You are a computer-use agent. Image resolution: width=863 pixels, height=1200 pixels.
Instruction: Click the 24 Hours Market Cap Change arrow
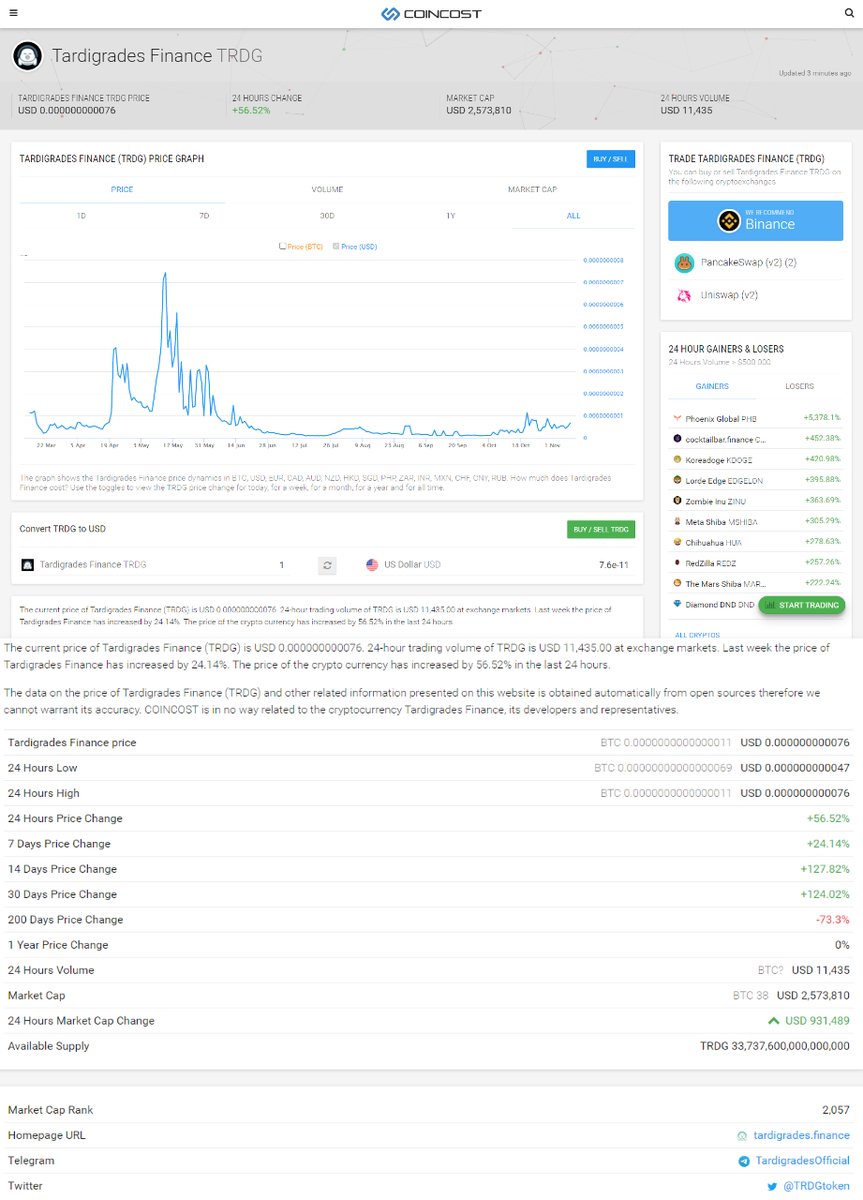[x=773, y=1021]
